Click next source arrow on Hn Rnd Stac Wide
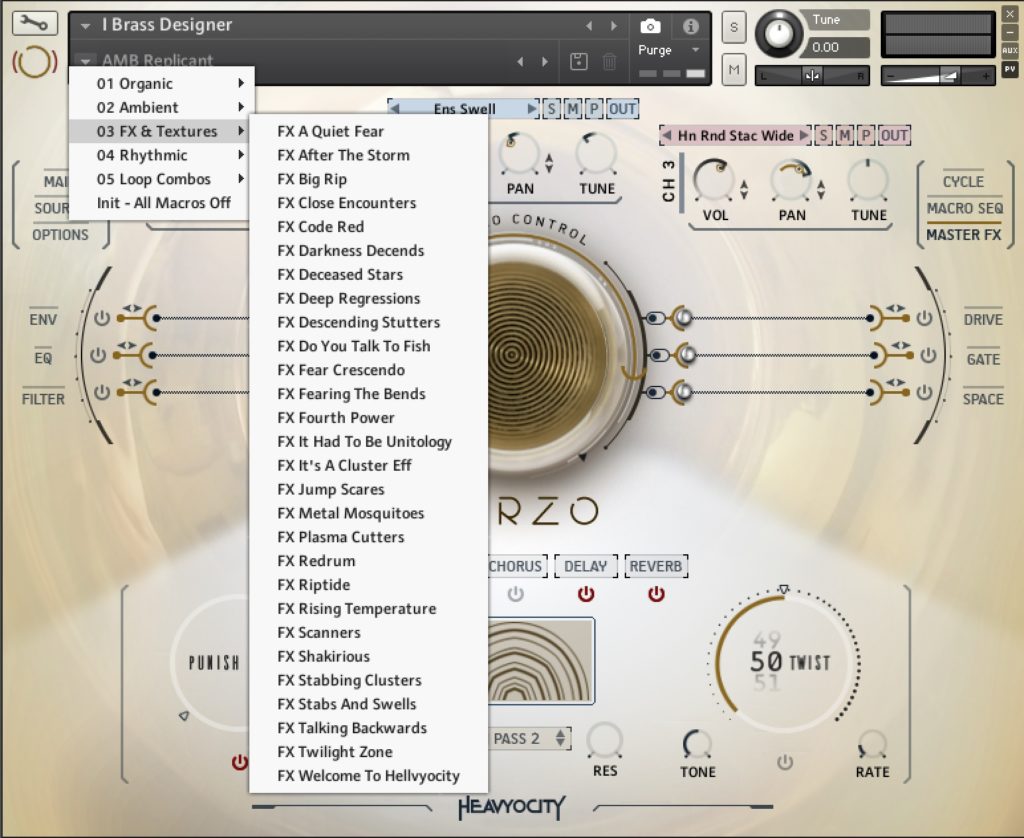1024x838 pixels. tap(805, 135)
